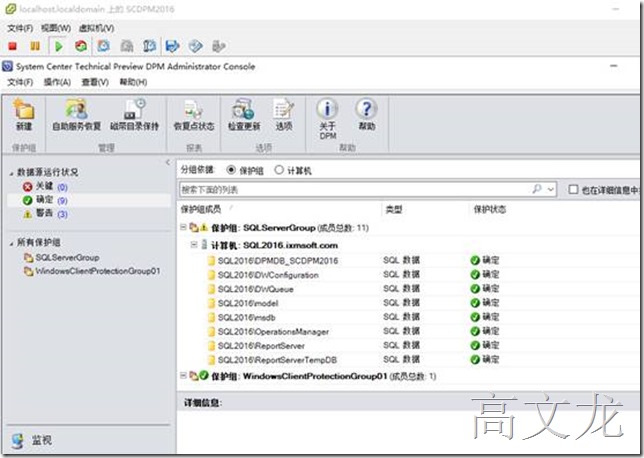Select 确定 (9) health filter
The image size is (644, 458).
(x=89, y=200)
